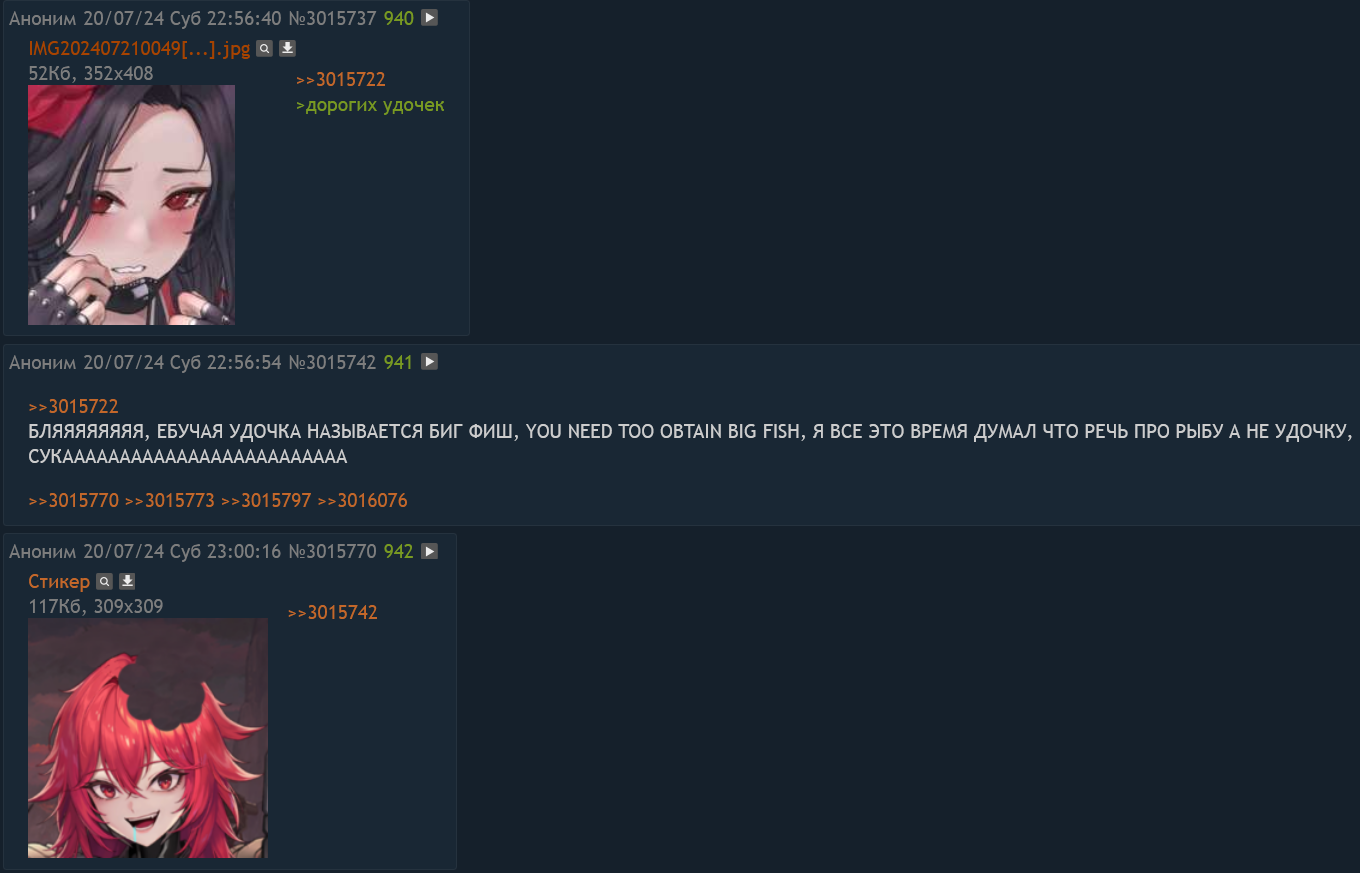
Task: Jump to reply >>3015770 under post 941
Action: tap(73, 500)
